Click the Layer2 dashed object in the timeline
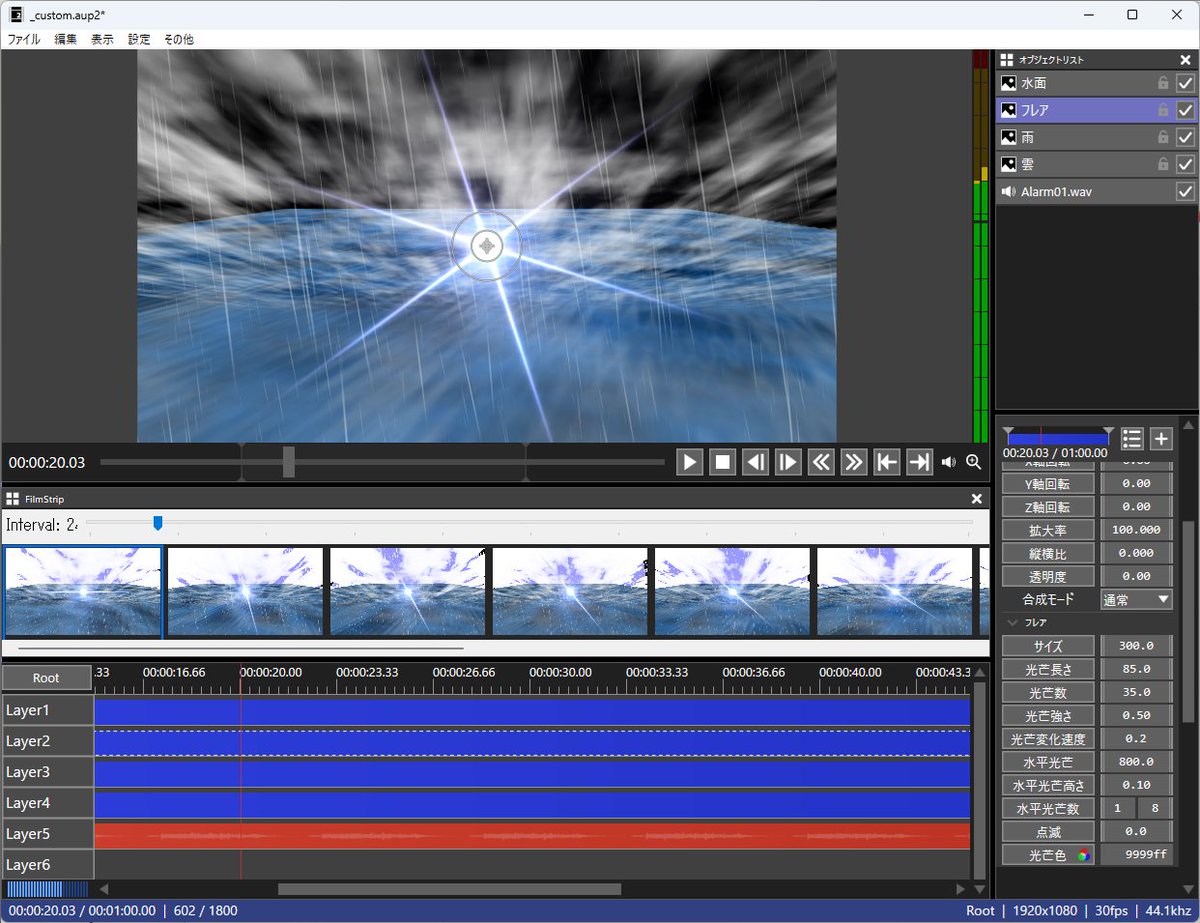1200x923 pixels. (532, 742)
